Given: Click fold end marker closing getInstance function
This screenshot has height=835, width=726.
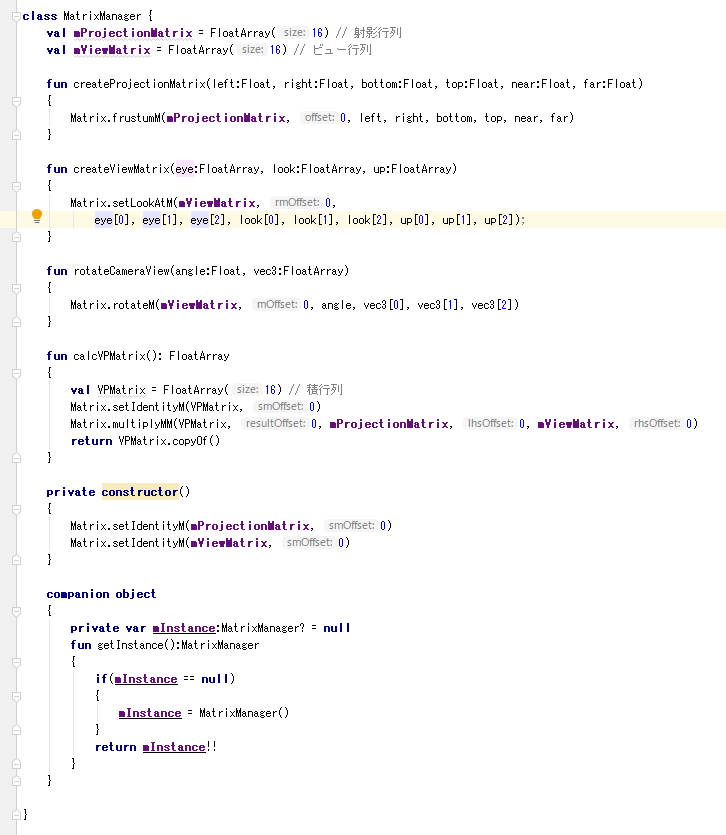Looking at the screenshot, I should point(17,764).
